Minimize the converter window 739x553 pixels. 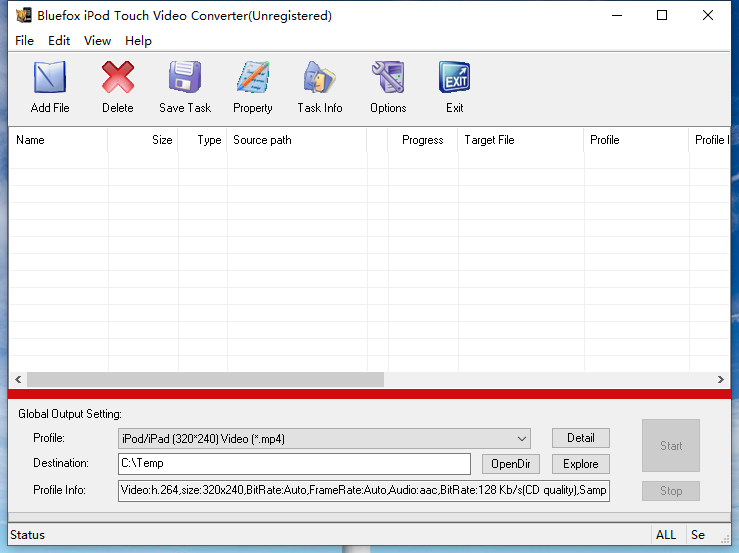click(617, 15)
